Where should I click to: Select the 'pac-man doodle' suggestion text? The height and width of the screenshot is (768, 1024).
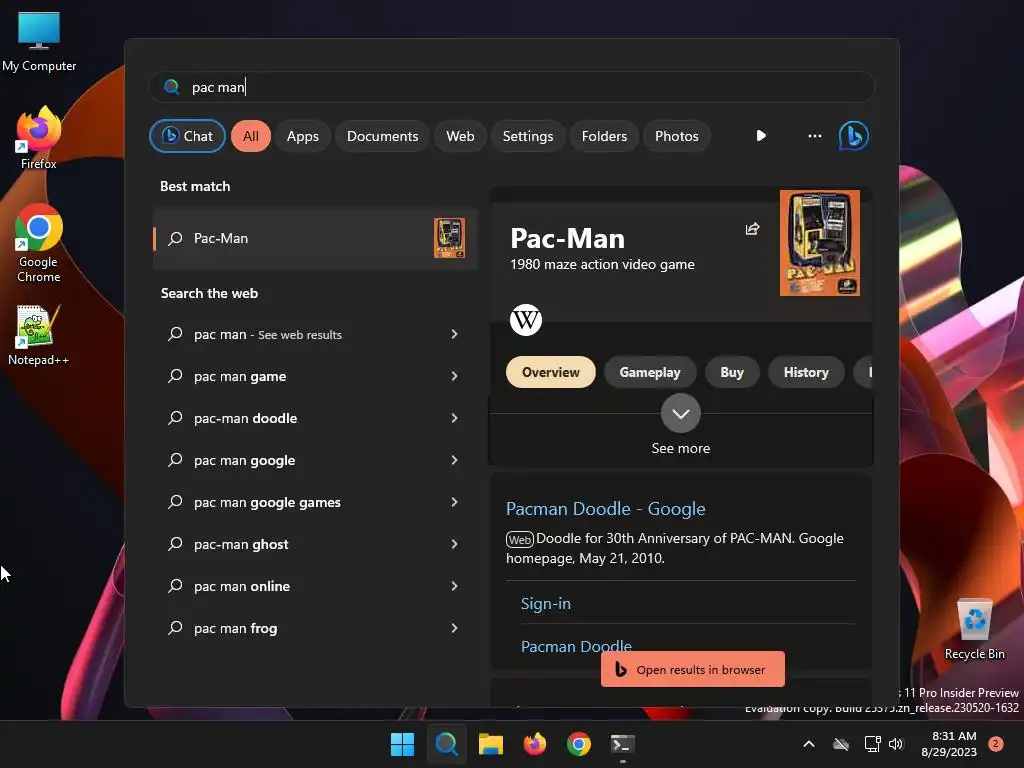(x=246, y=419)
